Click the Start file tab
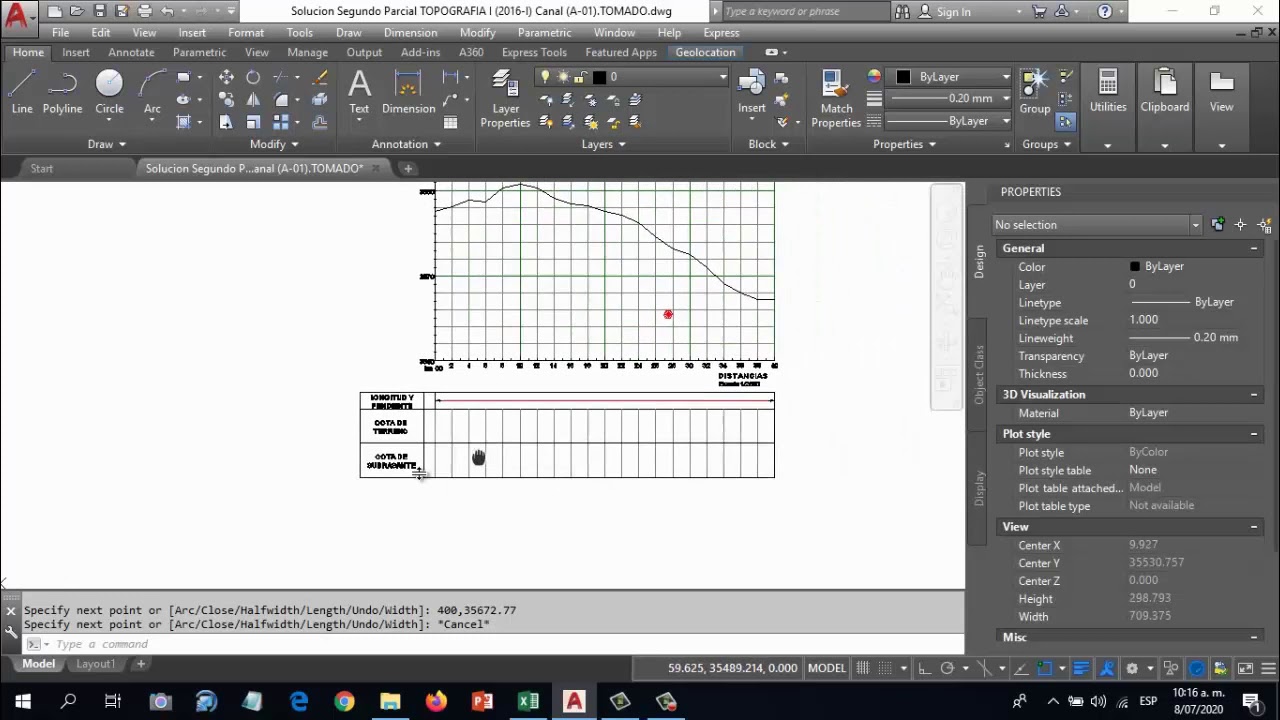Viewport: 1280px width, 720px height. pos(41,168)
